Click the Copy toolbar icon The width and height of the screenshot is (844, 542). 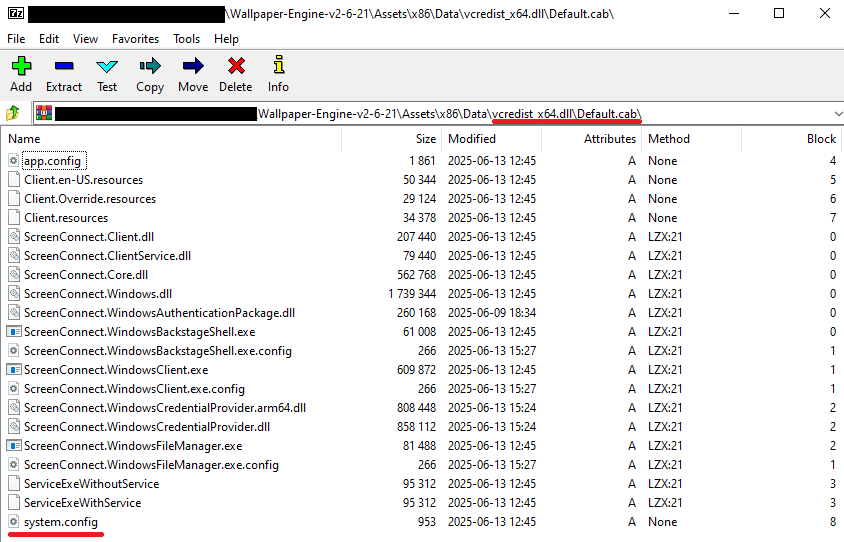click(150, 66)
